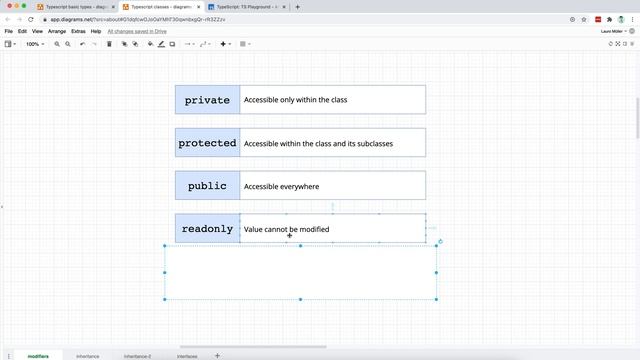Open the Help menu

96,31
